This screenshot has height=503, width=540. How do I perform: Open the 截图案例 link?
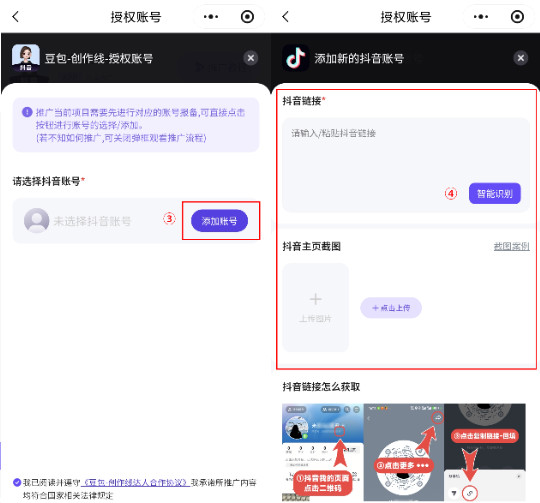[511, 246]
